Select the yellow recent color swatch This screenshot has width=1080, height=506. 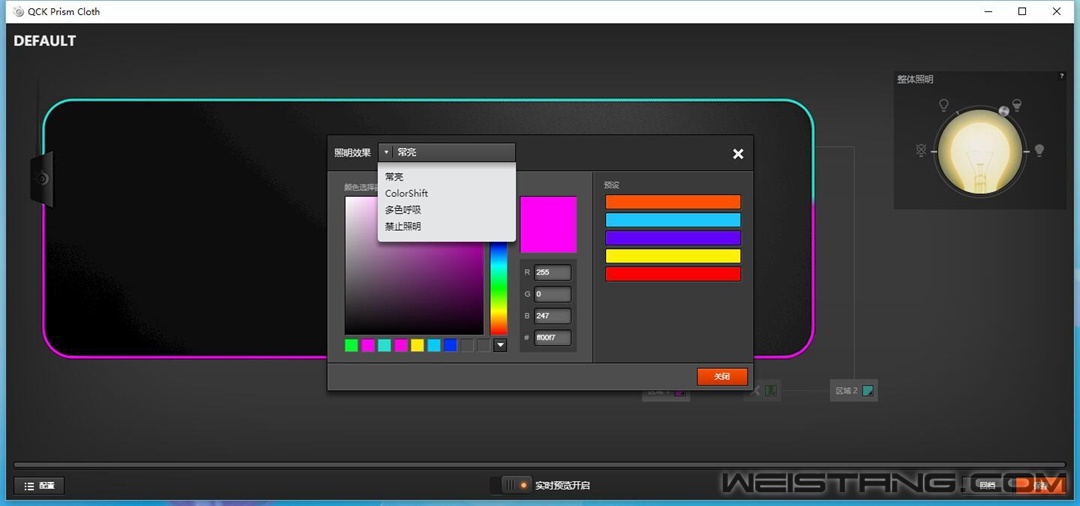point(417,346)
